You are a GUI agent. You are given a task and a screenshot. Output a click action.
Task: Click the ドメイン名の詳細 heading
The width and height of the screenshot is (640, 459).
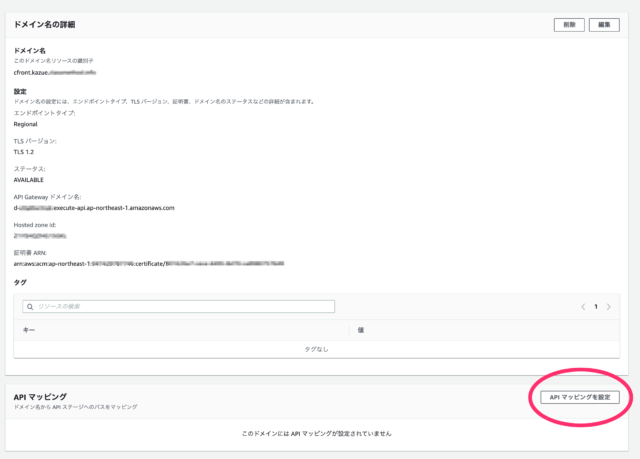click(44, 24)
